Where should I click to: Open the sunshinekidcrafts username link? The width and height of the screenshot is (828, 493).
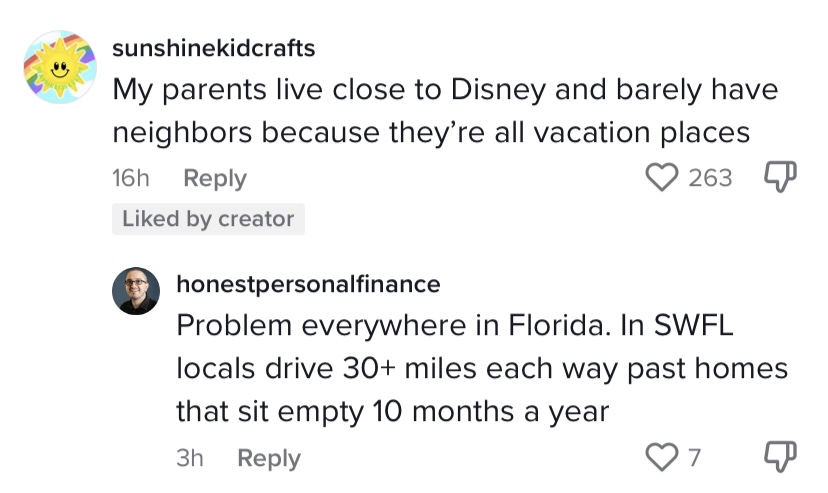(214, 48)
